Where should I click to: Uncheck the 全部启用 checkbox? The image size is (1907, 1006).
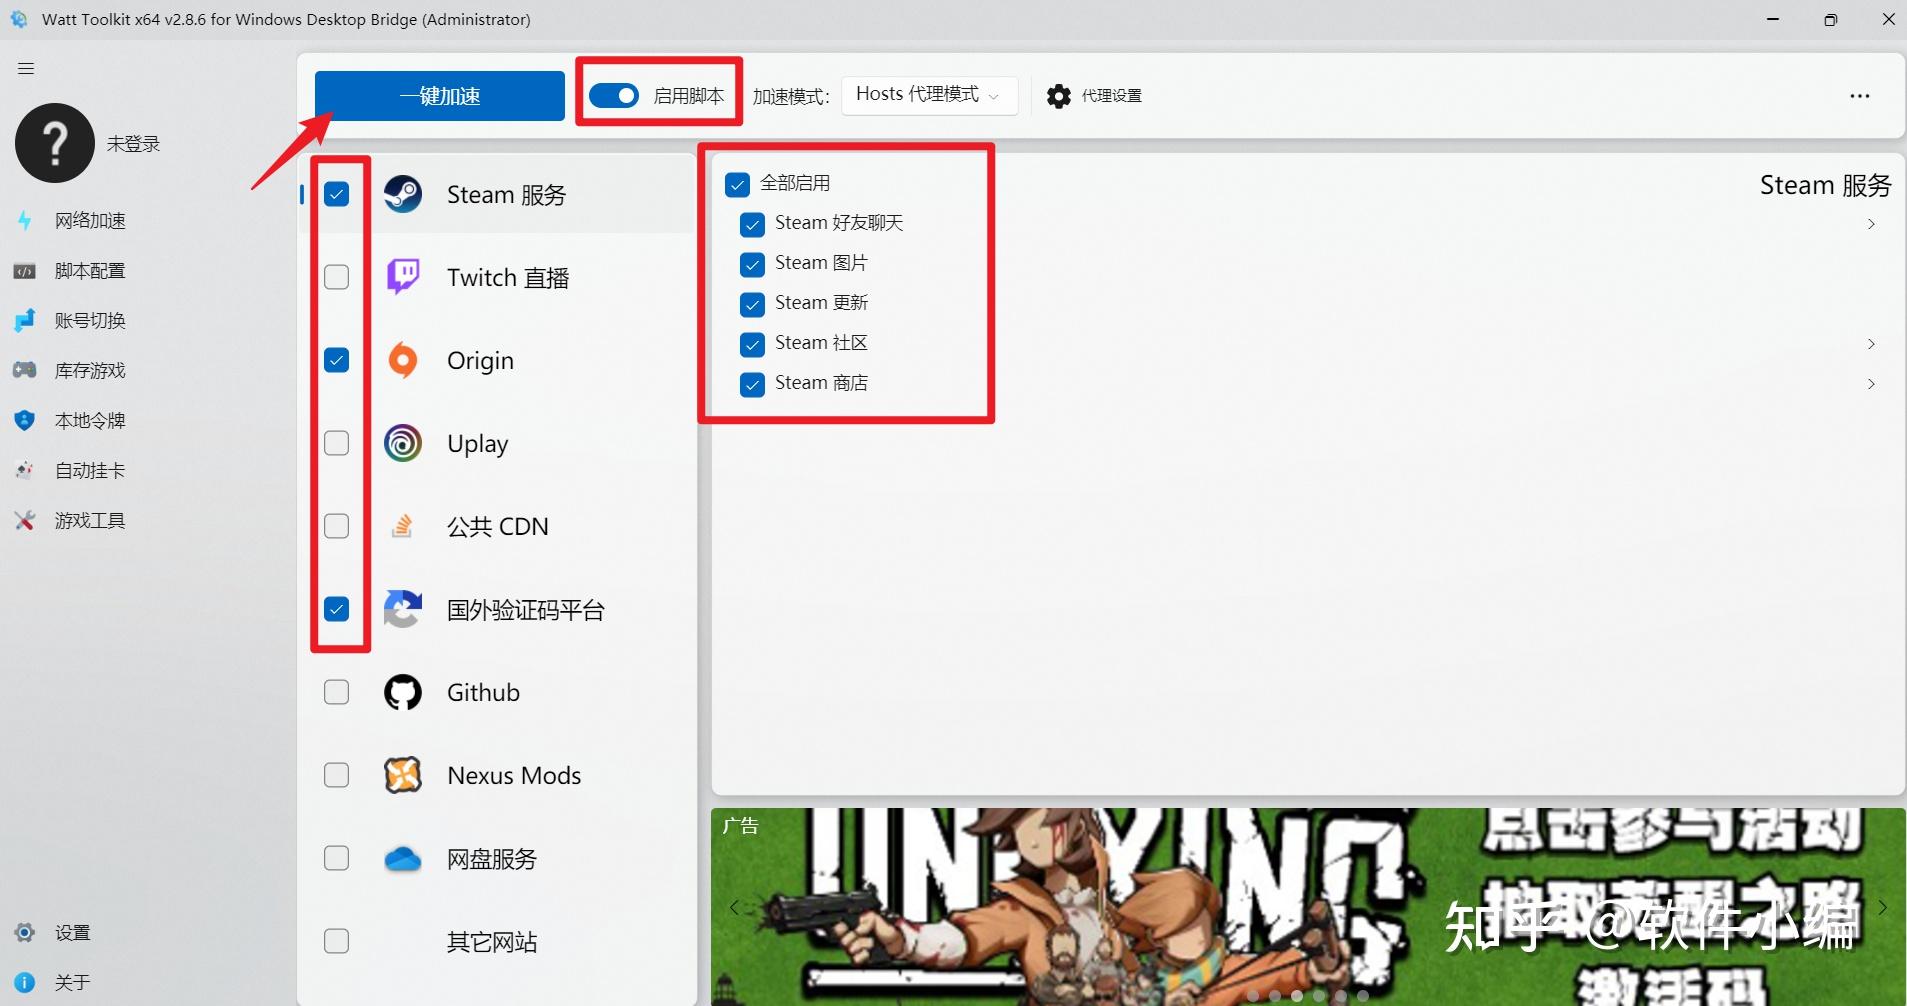(x=738, y=184)
